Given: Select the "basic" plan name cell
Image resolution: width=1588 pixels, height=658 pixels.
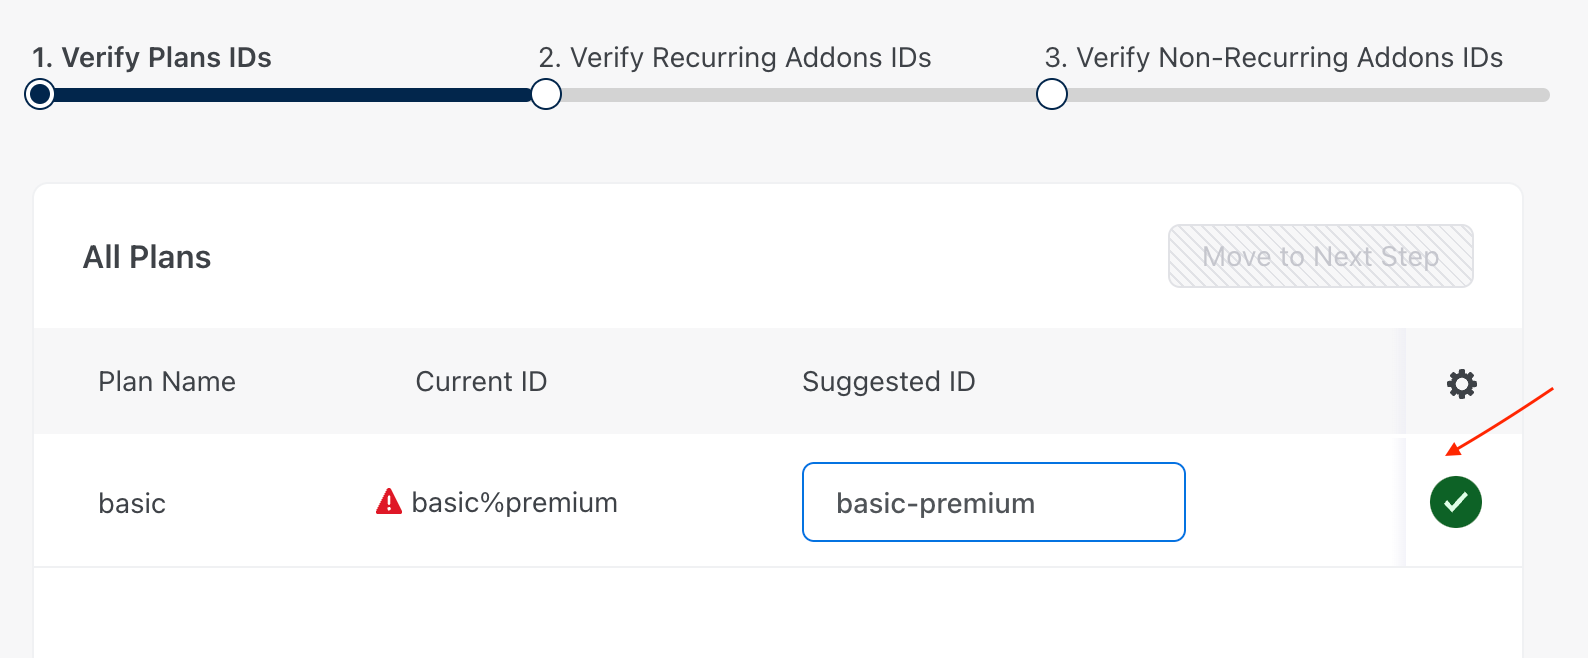Looking at the screenshot, I should [132, 503].
